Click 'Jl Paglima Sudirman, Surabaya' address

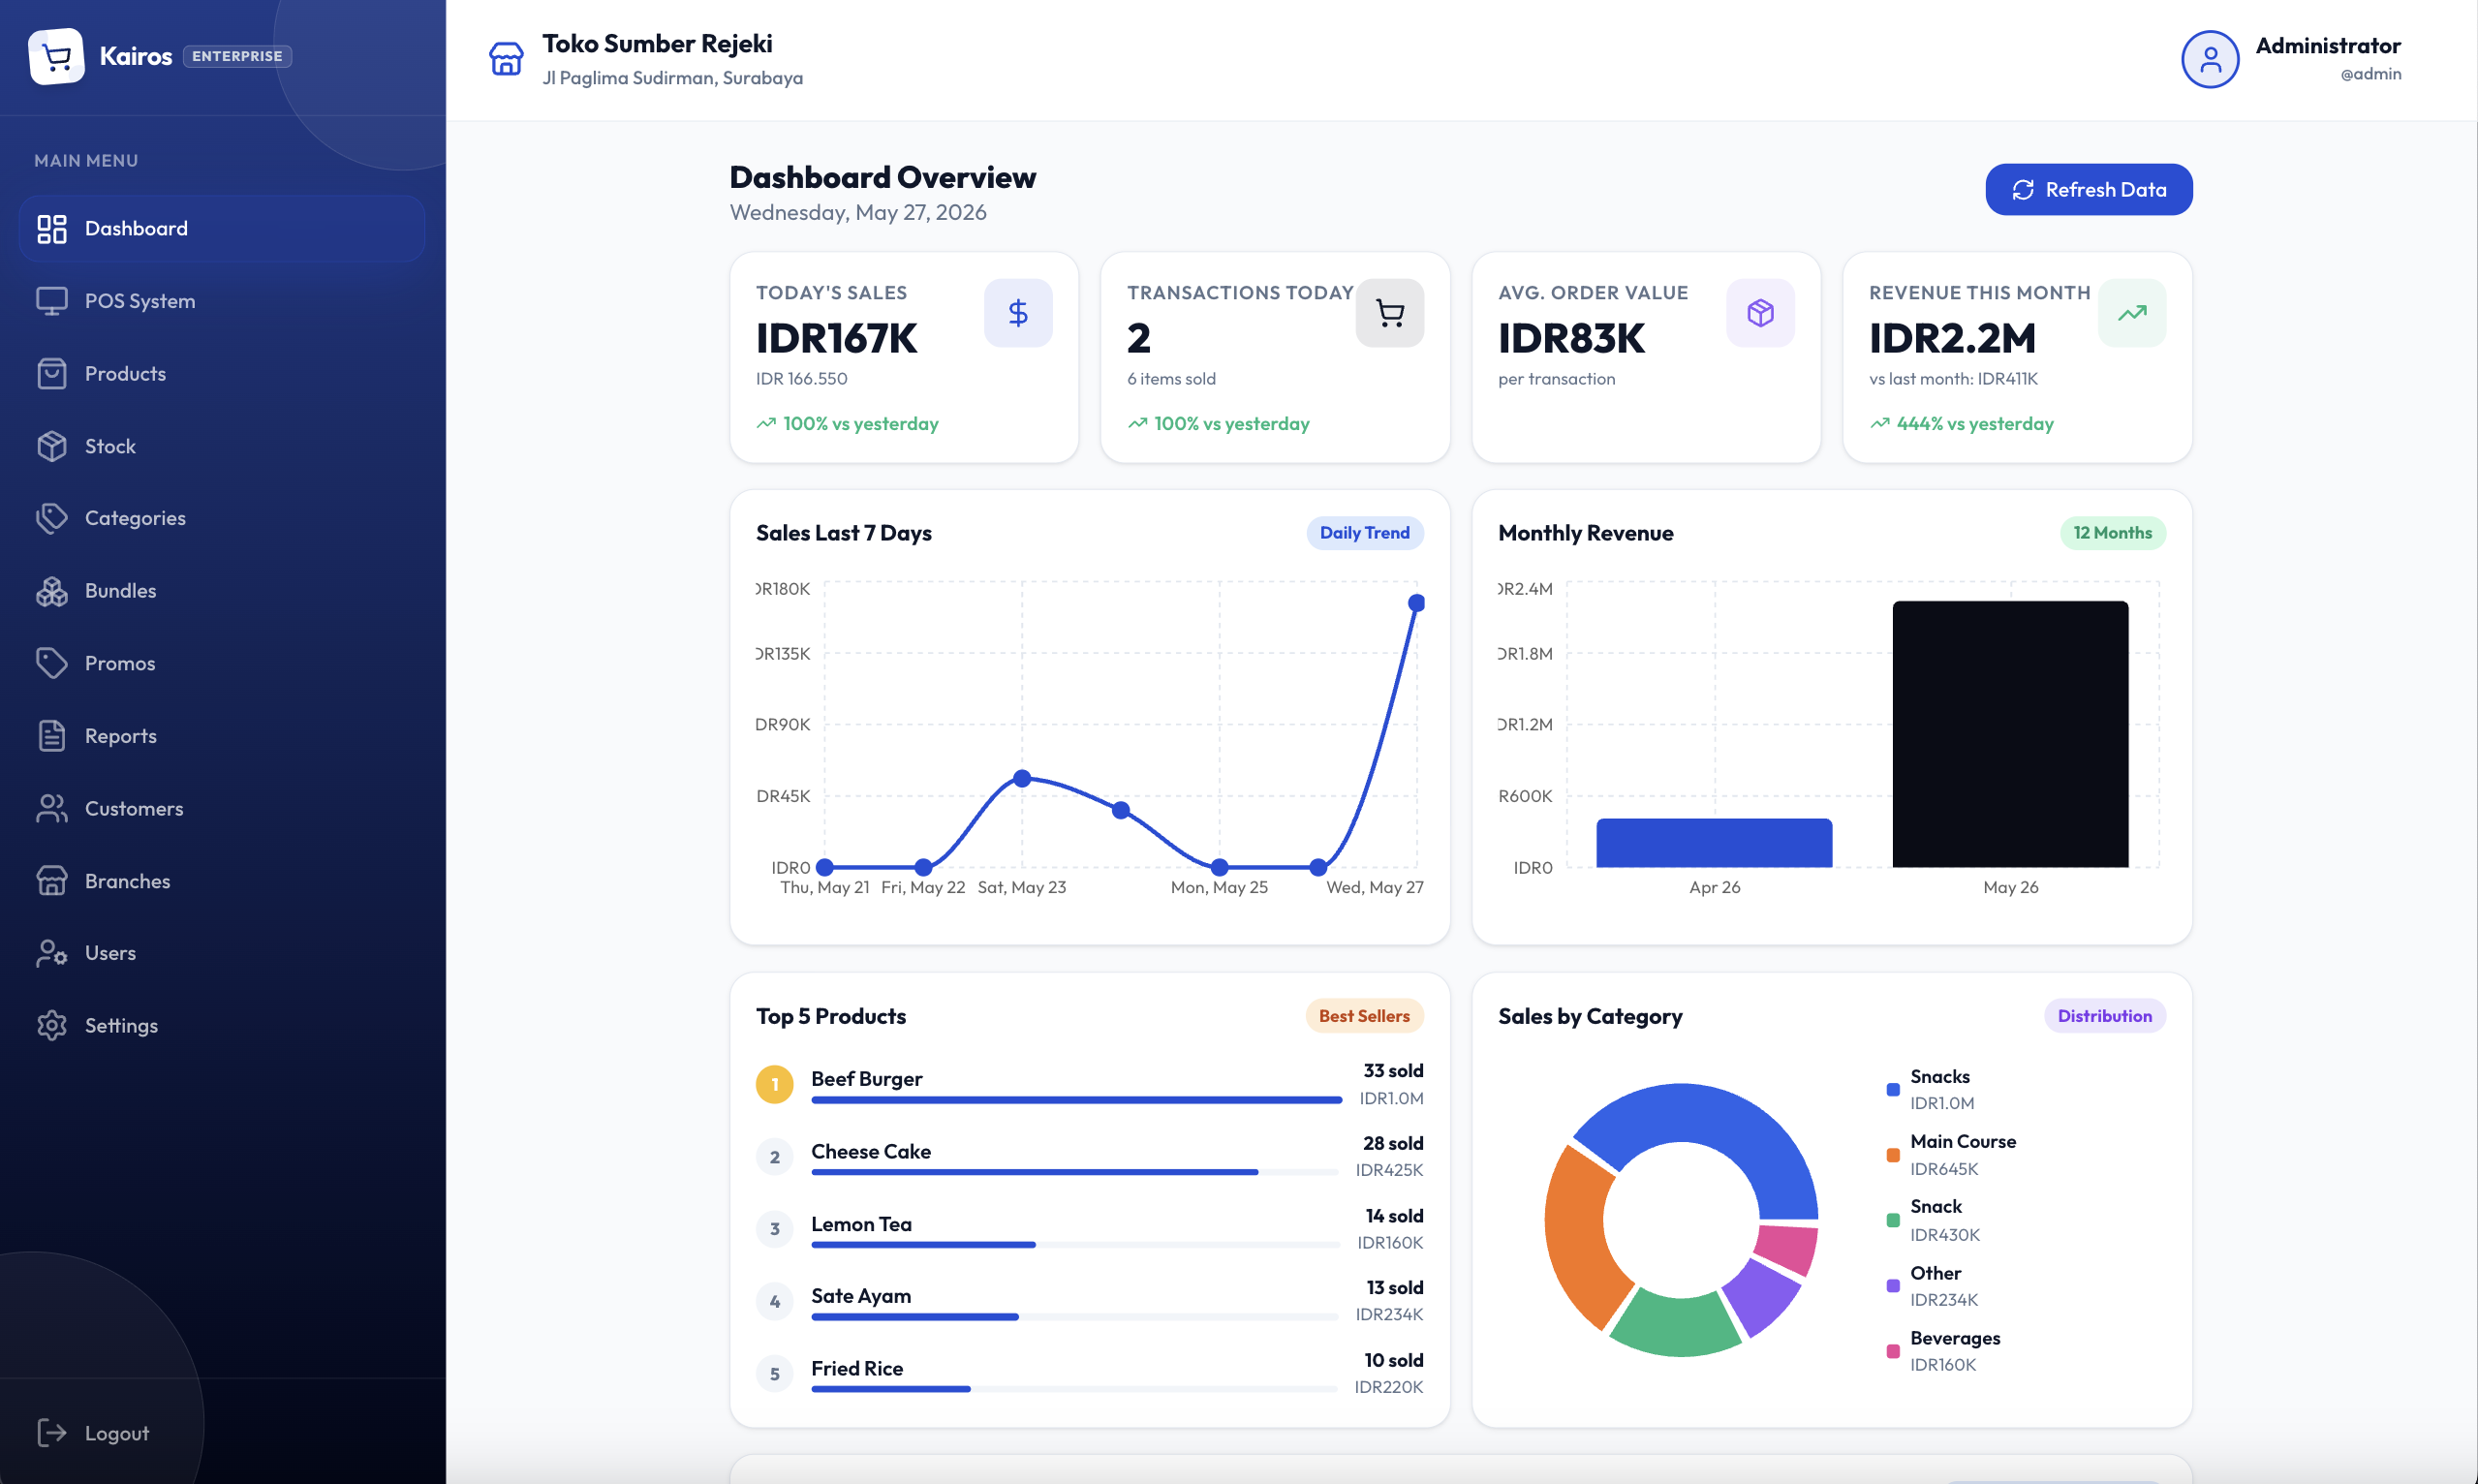(x=672, y=78)
